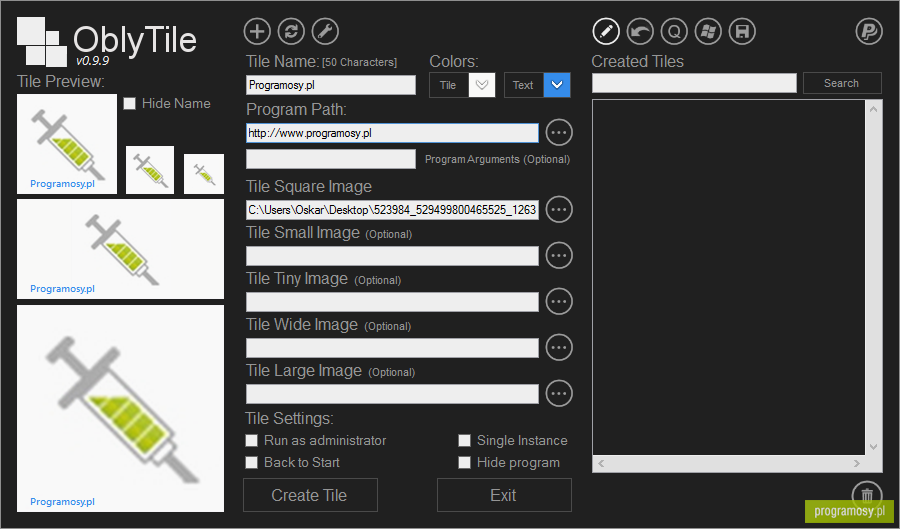Click the circled Q icon
This screenshot has height=529, width=900.
coord(674,31)
